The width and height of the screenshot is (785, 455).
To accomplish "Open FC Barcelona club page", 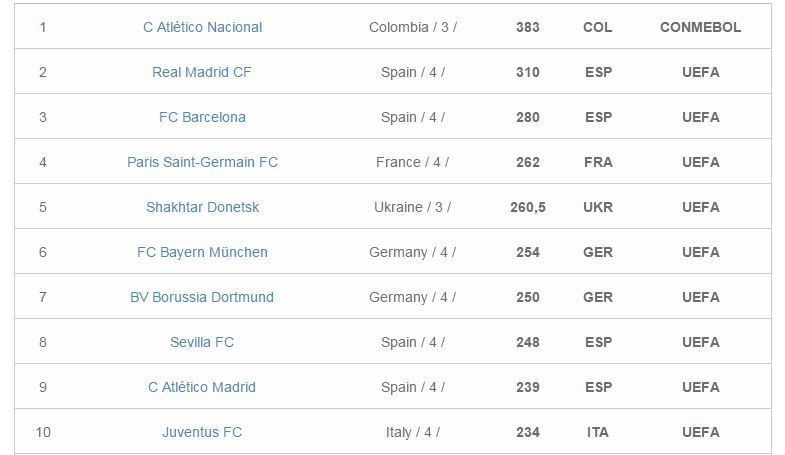I will (202, 117).
